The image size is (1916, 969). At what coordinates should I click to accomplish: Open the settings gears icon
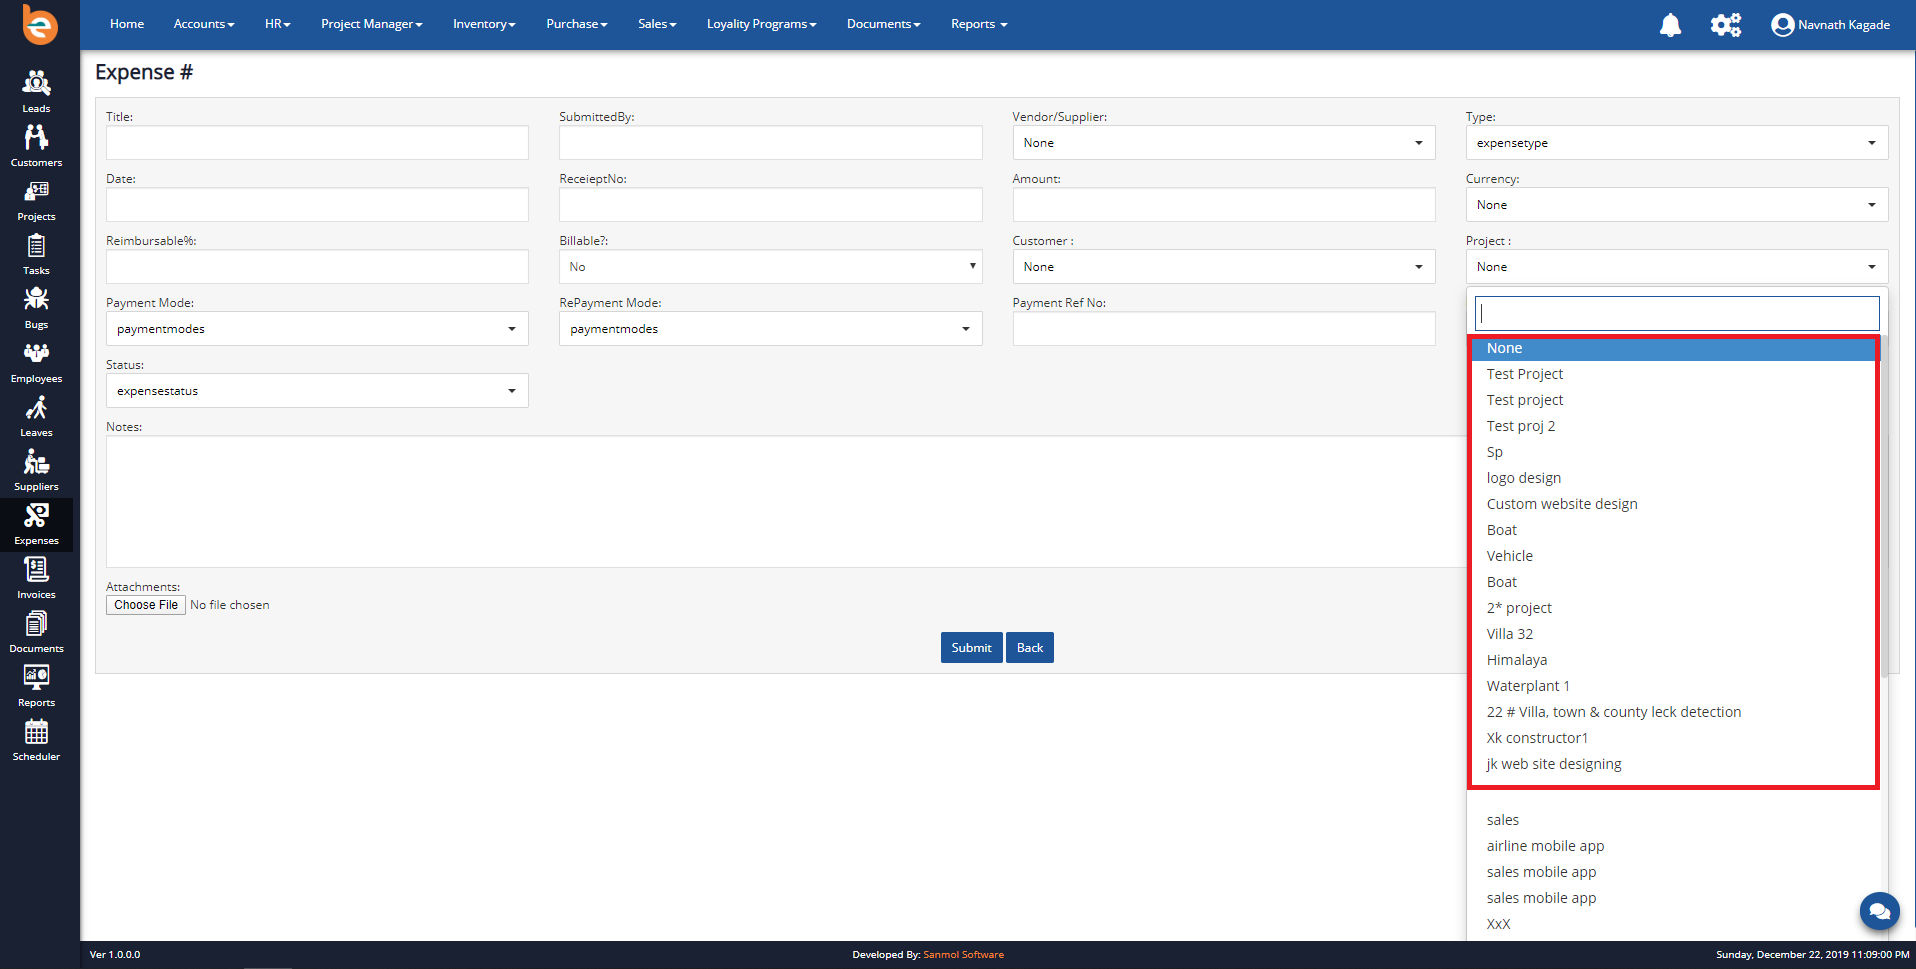(x=1725, y=25)
